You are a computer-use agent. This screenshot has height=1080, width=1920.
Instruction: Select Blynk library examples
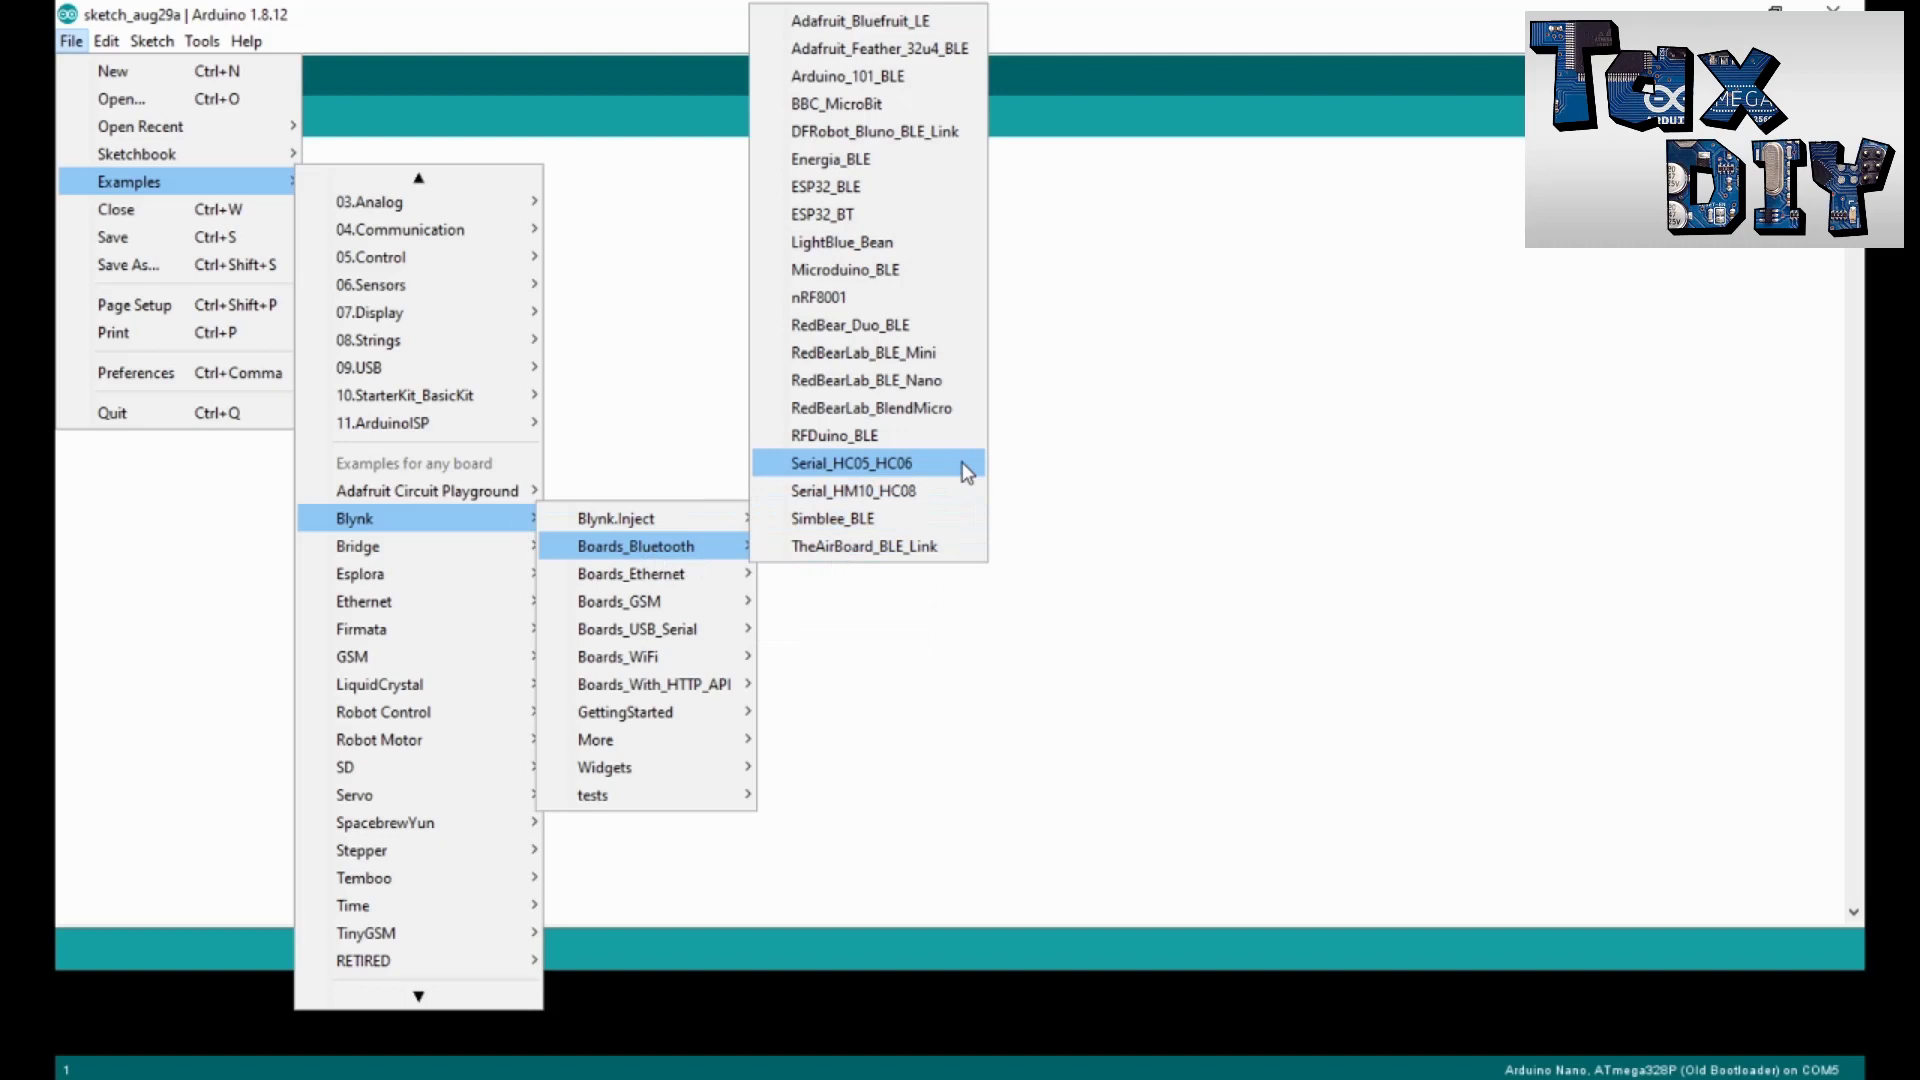[419, 519]
